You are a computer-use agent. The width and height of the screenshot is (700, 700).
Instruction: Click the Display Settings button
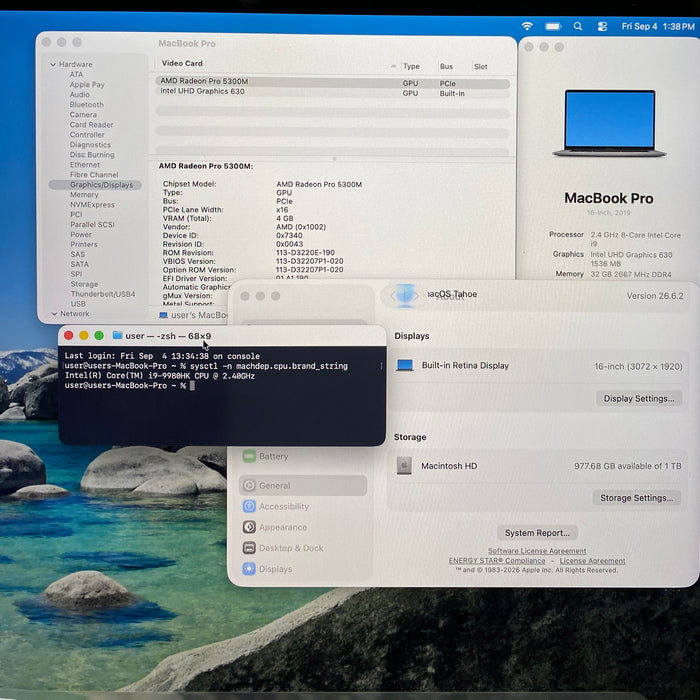639,398
